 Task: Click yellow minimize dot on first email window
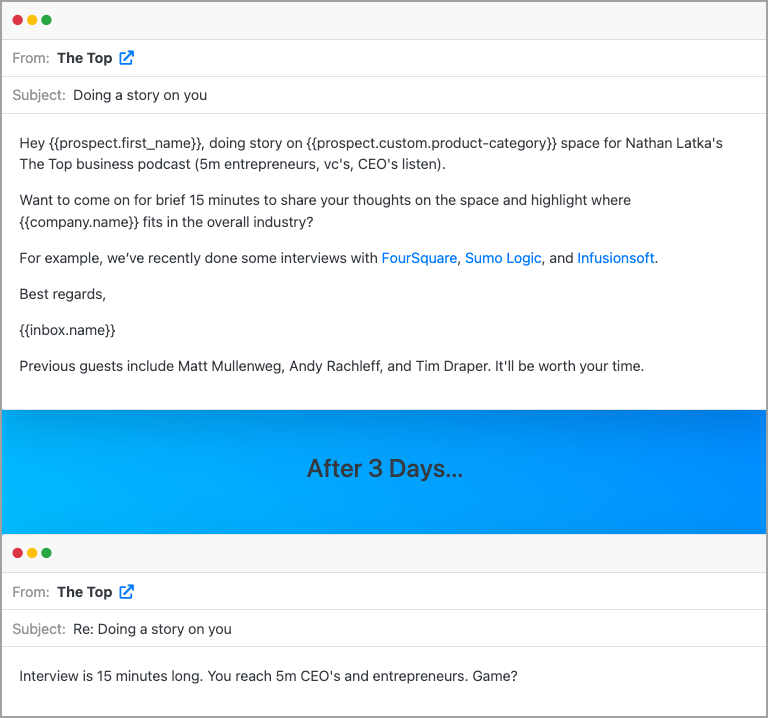coord(32,20)
